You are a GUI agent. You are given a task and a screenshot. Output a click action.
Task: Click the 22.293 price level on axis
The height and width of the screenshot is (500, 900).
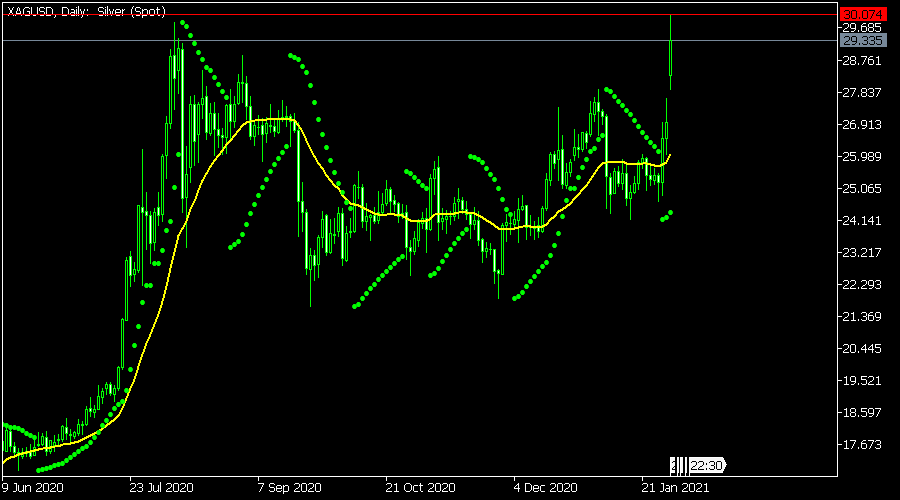(x=862, y=285)
